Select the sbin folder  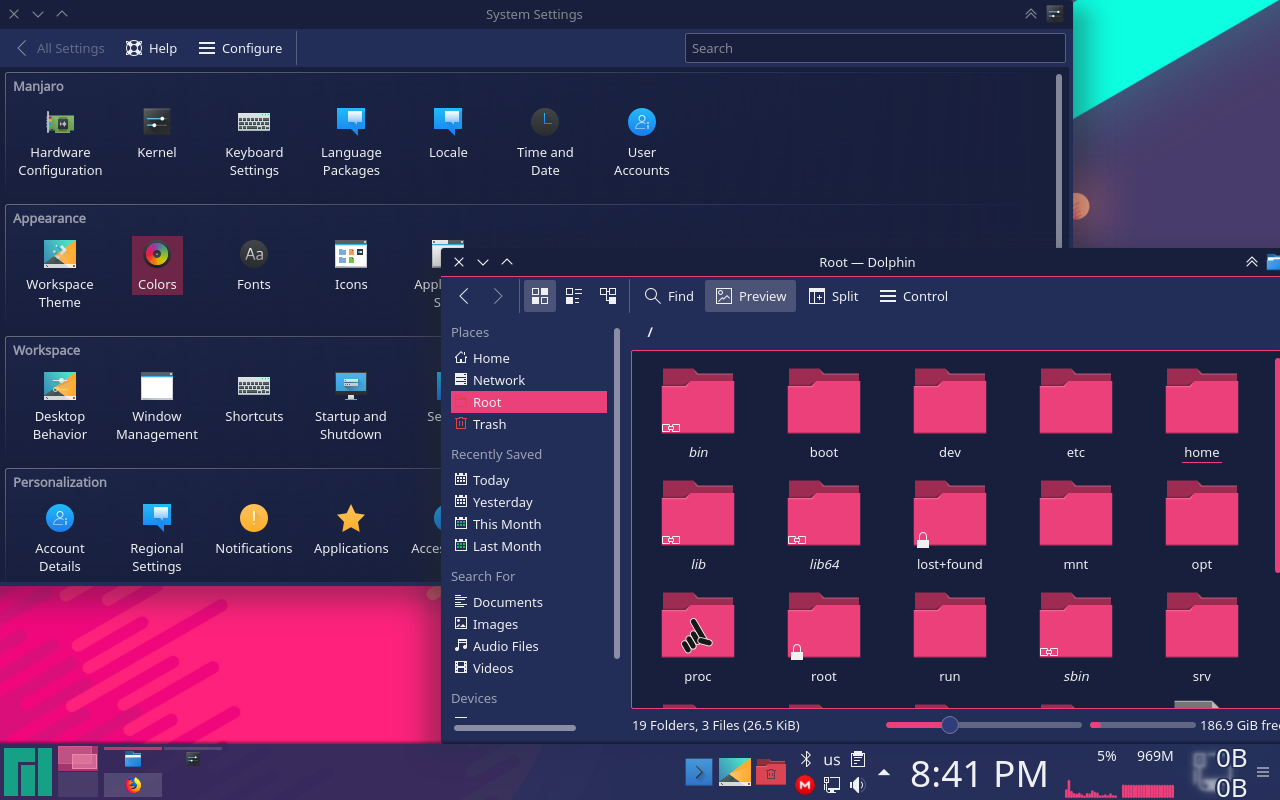coord(1076,637)
